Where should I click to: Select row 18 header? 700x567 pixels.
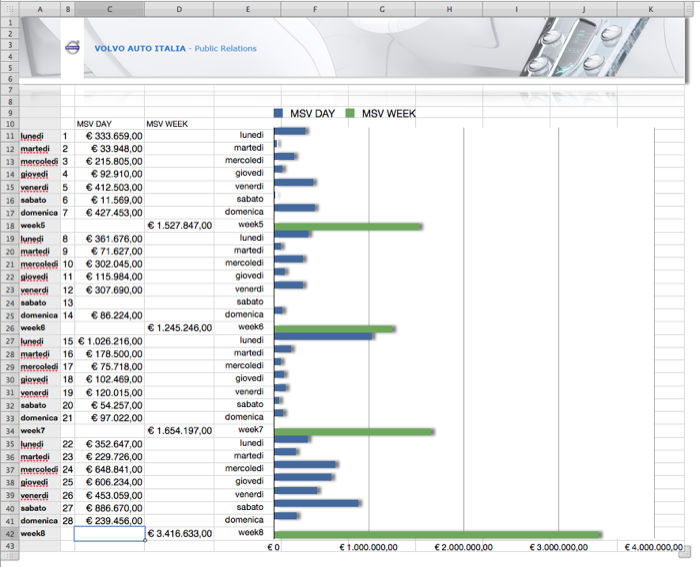point(10,225)
